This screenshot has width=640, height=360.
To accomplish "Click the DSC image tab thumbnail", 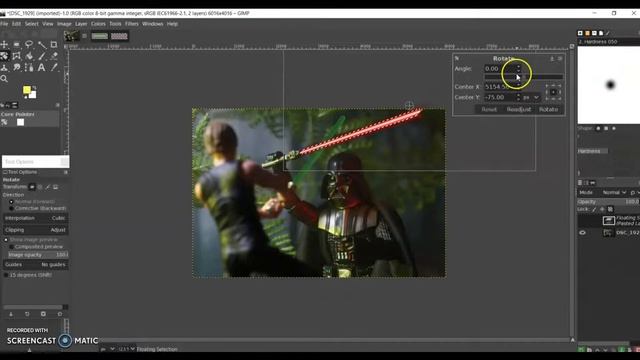I will [x=71, y=36].
